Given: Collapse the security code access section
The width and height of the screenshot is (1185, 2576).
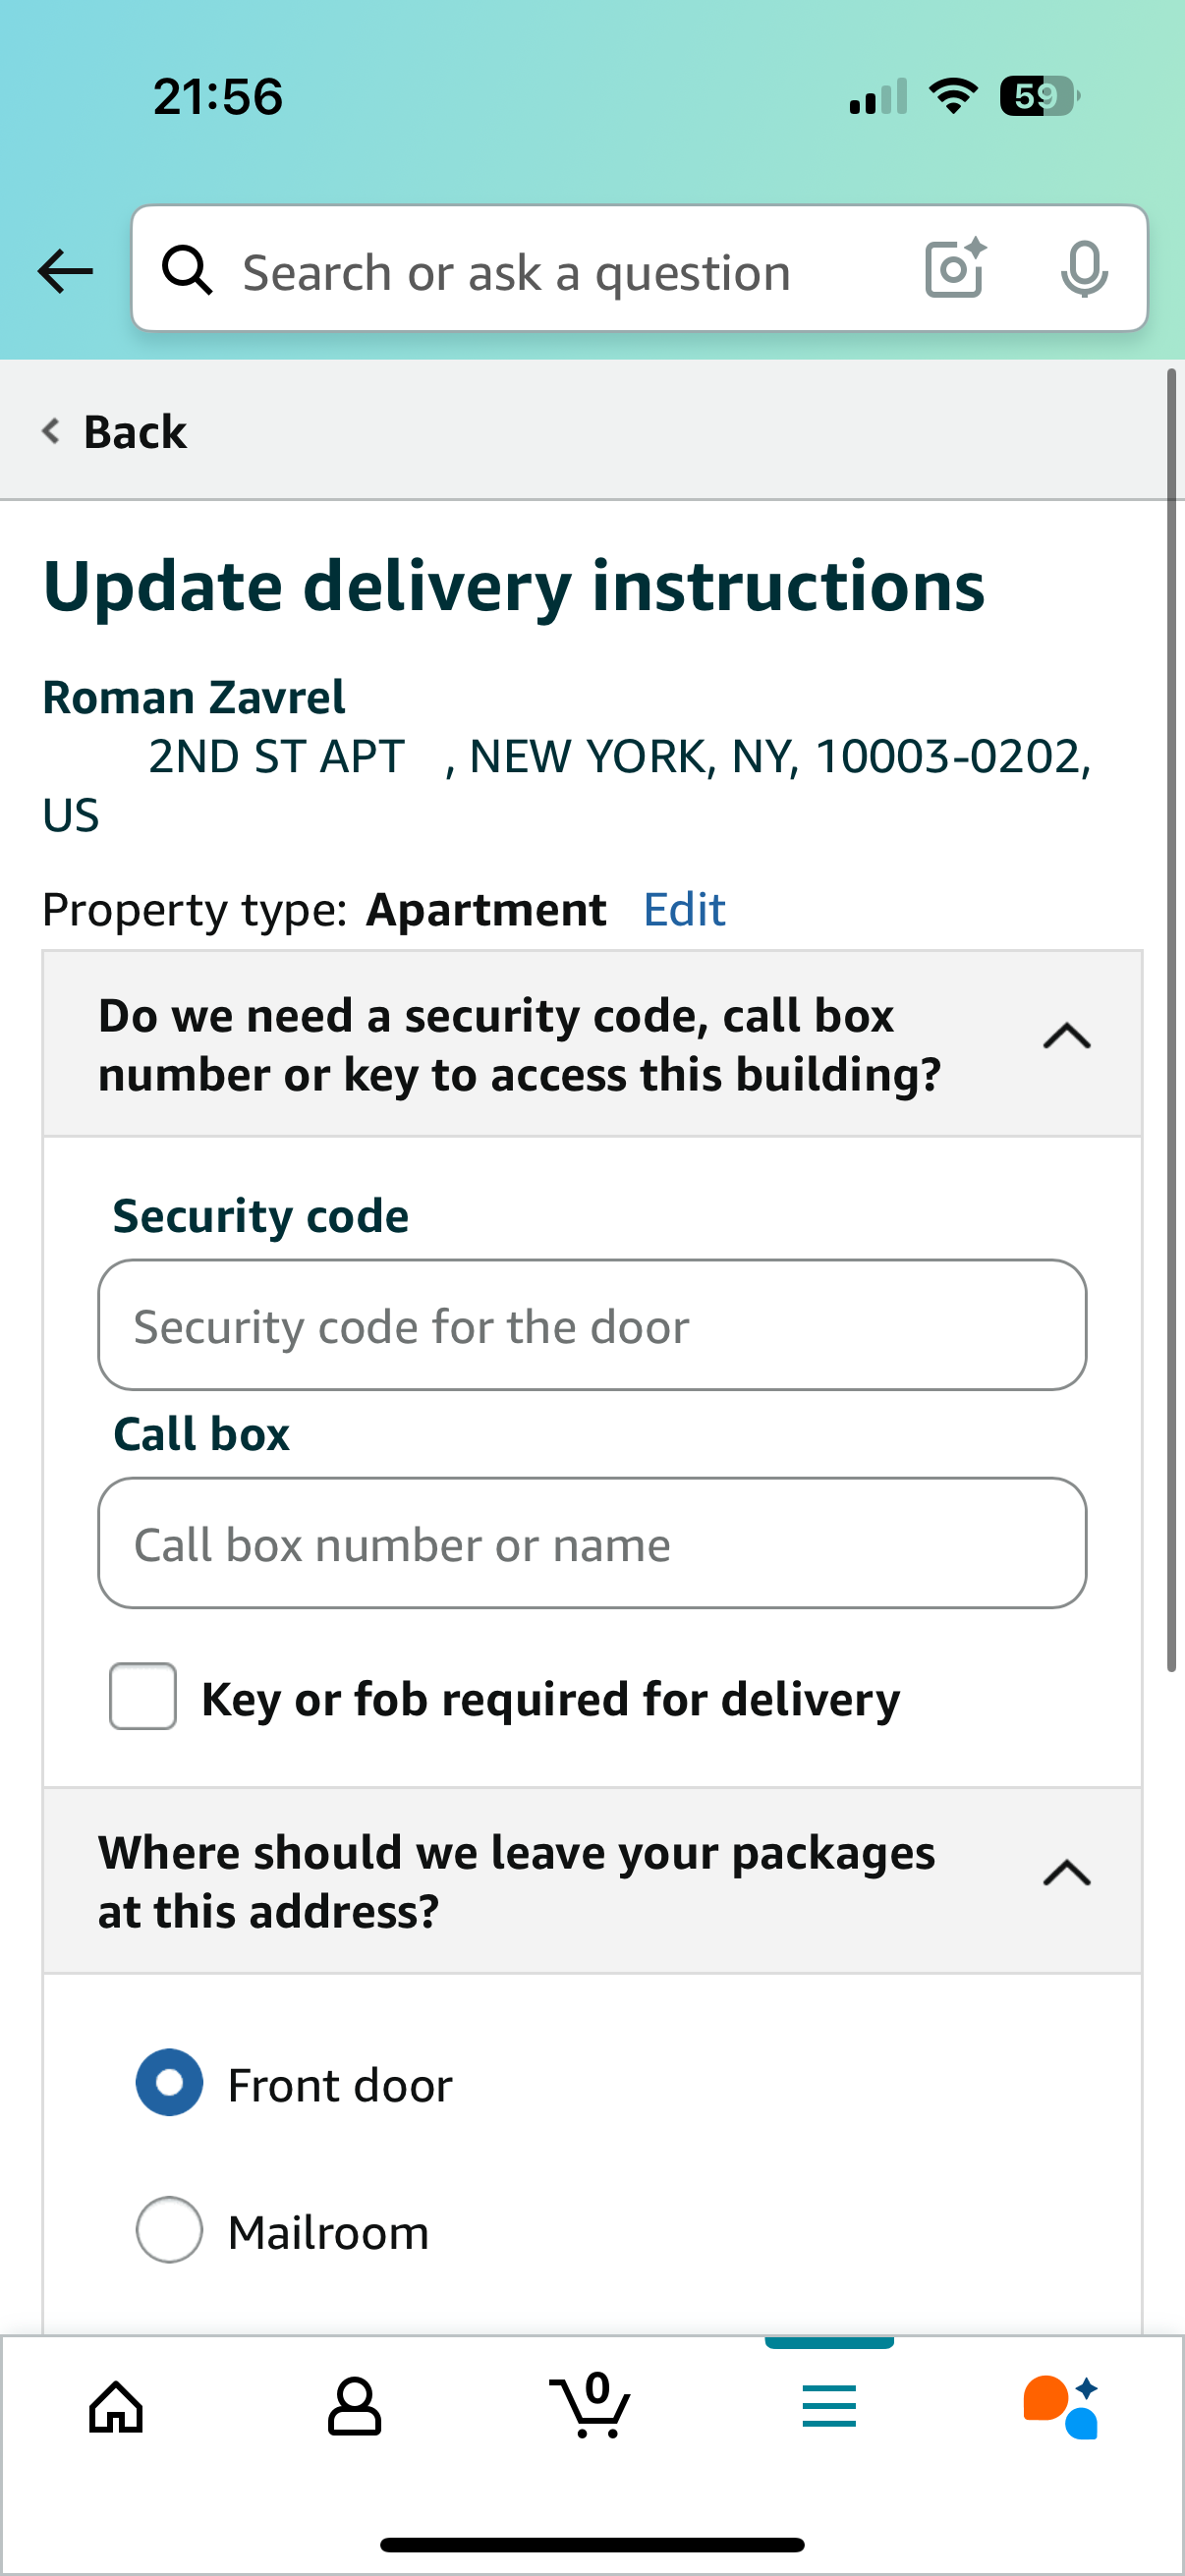Looking at the screenshot, I should click(1066, 1036).
